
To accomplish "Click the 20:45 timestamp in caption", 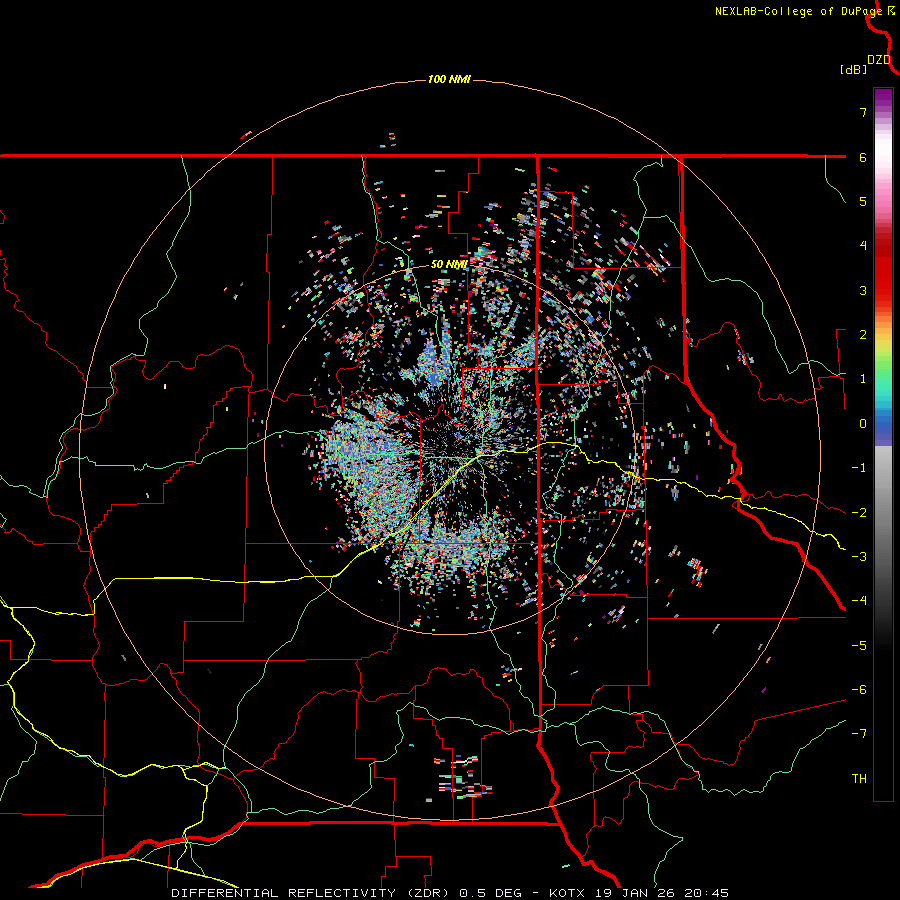I will click(x=706, y=893).
